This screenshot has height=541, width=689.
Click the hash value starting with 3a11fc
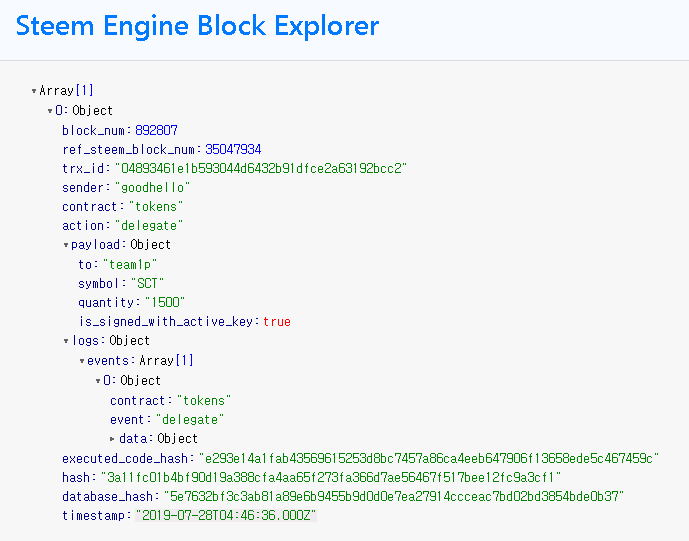point(331,477)
